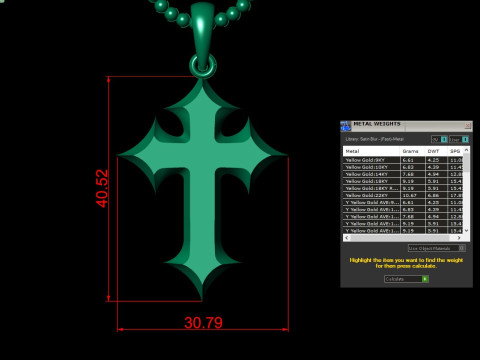The width and height of the screenshot is (480, 360).
Task: Click the scroll down arrow in metal list
Action: (x=466, y=230)
